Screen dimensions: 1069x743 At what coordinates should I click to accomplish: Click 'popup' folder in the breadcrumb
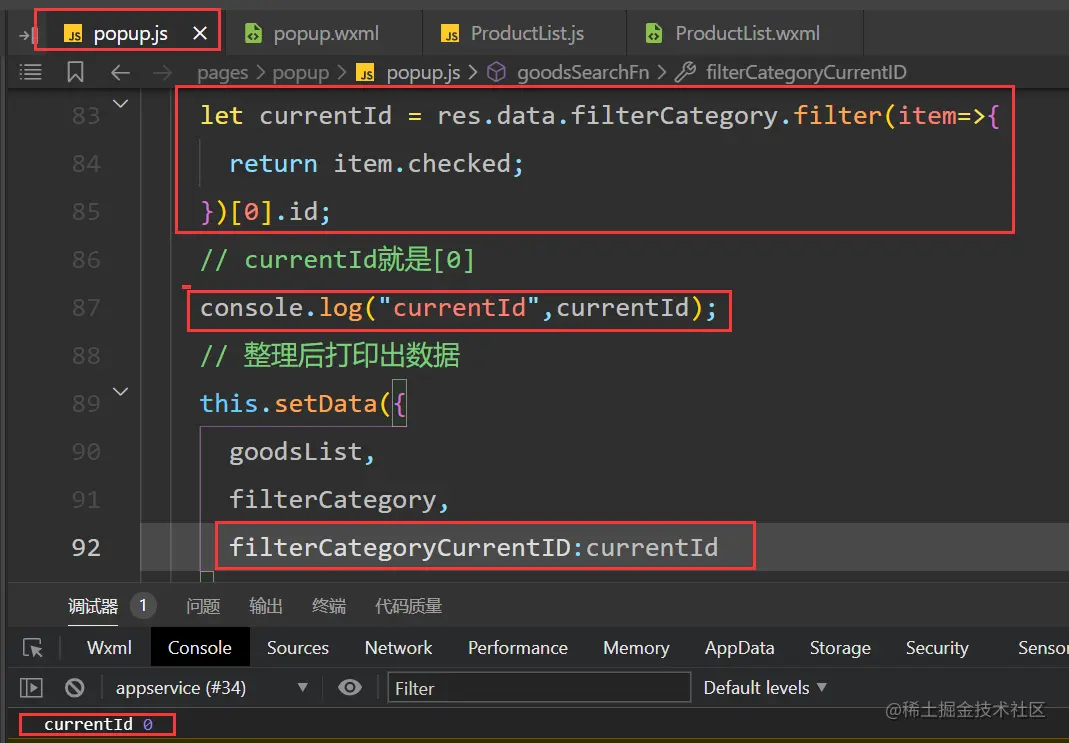coord(301,72)
